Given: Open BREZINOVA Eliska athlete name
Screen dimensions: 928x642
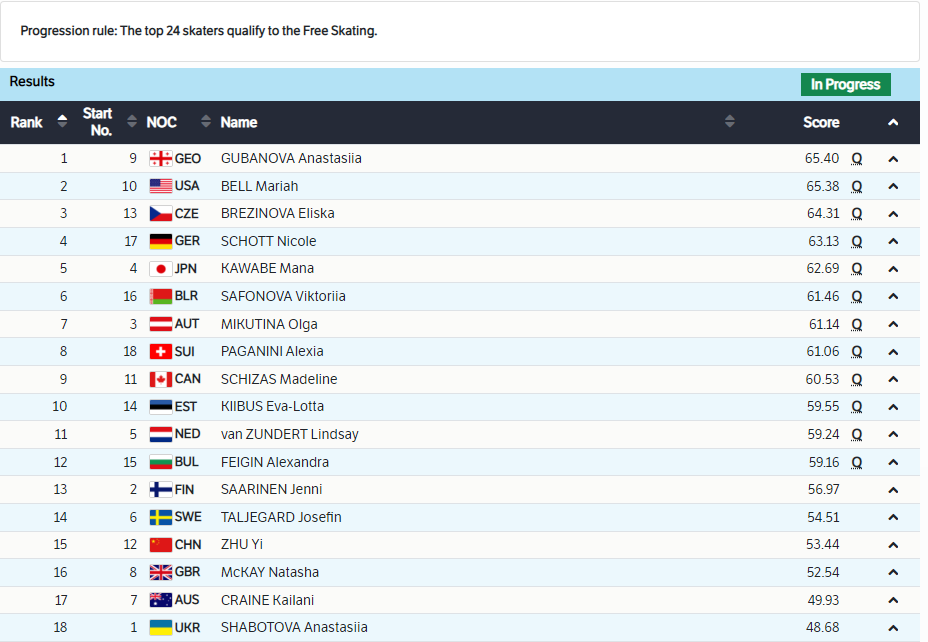Looking at the screenshot, I should coord(277,213).
